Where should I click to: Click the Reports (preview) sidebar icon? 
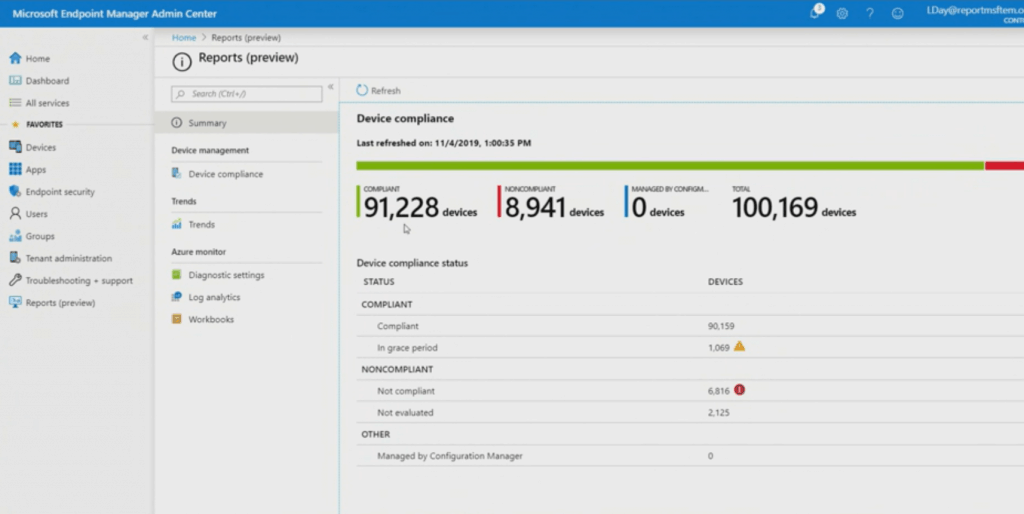coord(15,302)
